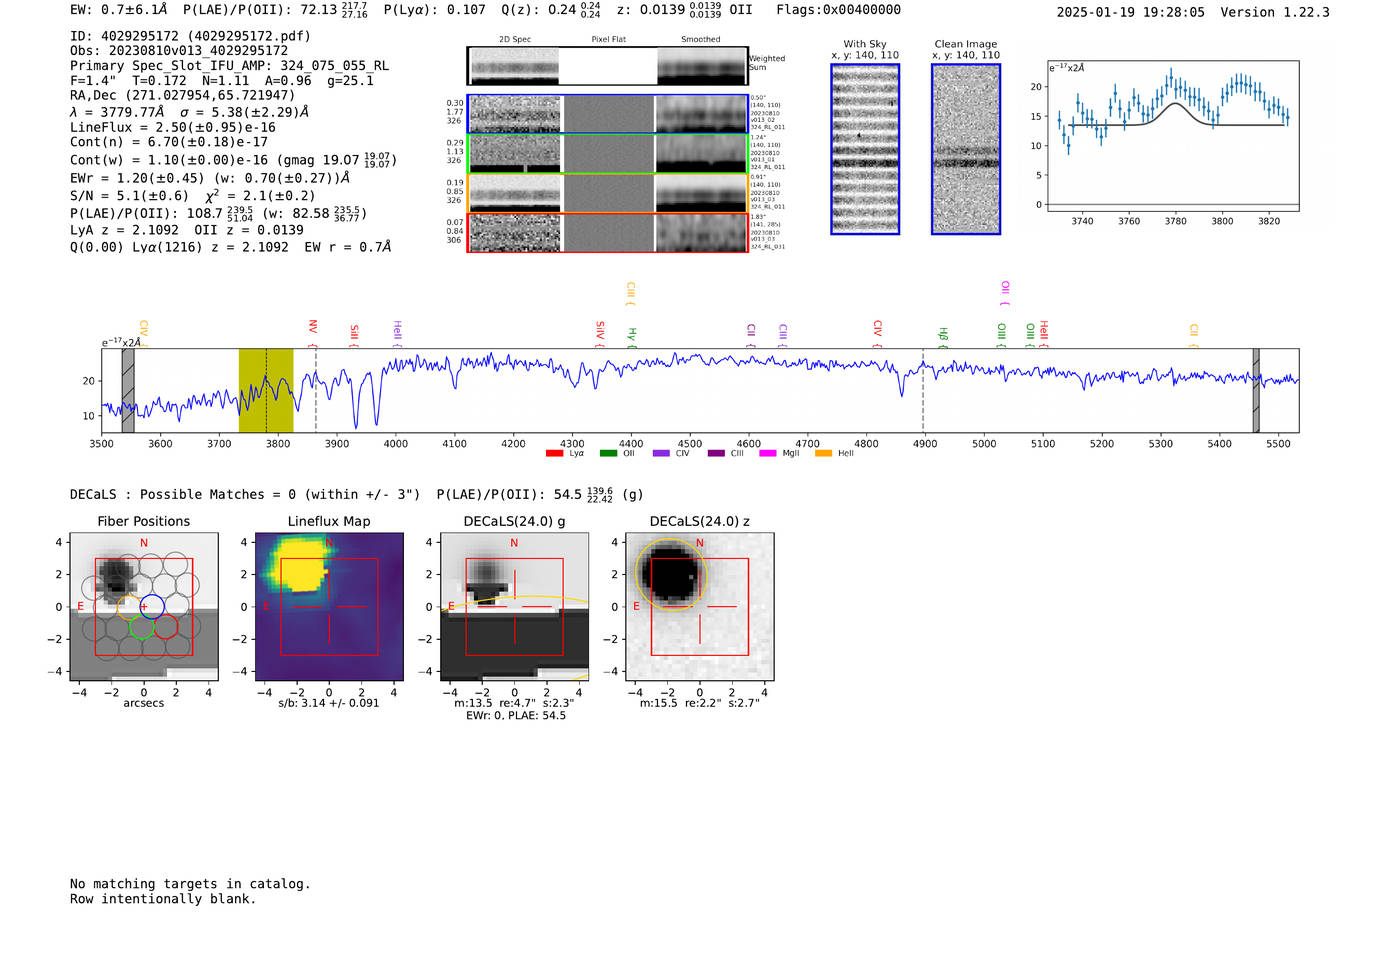Click the Primary Spec_Slot_IFU_AMP text
1400x953 pixels.
pyautogui.click(x=229, y=66)
